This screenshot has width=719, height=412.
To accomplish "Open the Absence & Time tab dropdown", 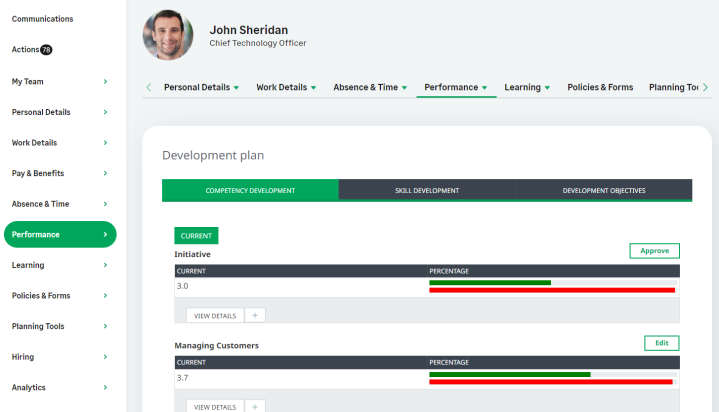I will (x=404, y=88).
